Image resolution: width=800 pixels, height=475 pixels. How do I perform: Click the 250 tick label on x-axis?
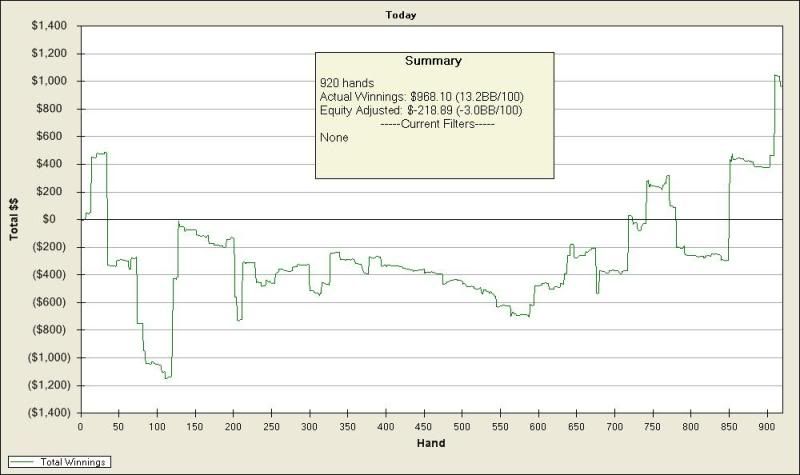pyautogui.click(x=271, y=426)
